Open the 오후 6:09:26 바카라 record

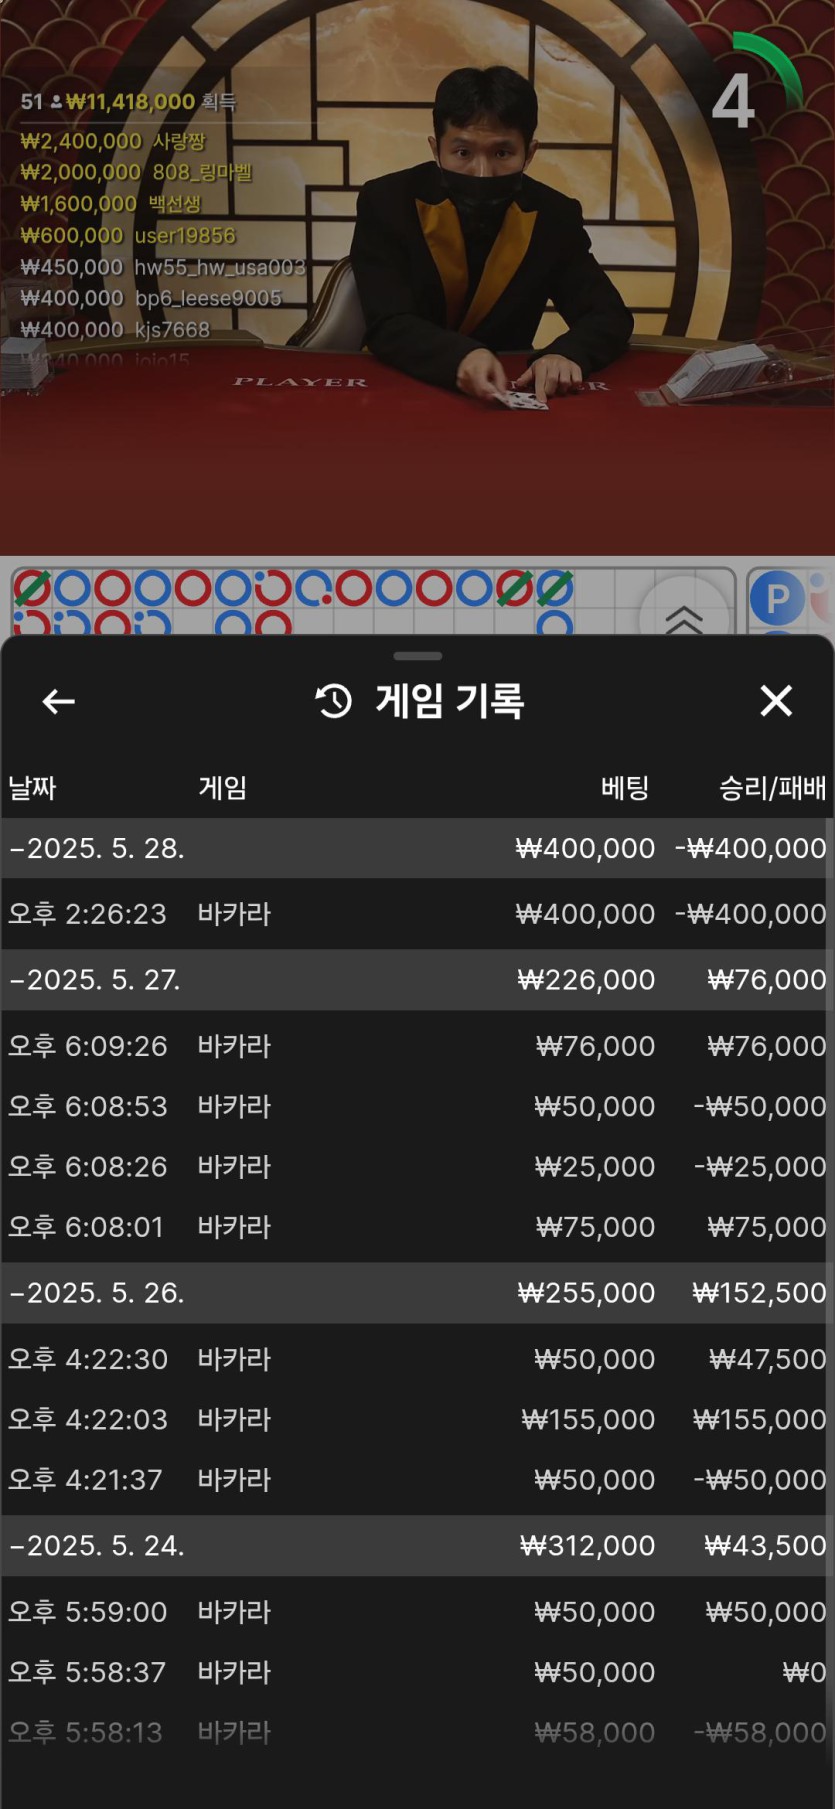417,1046
